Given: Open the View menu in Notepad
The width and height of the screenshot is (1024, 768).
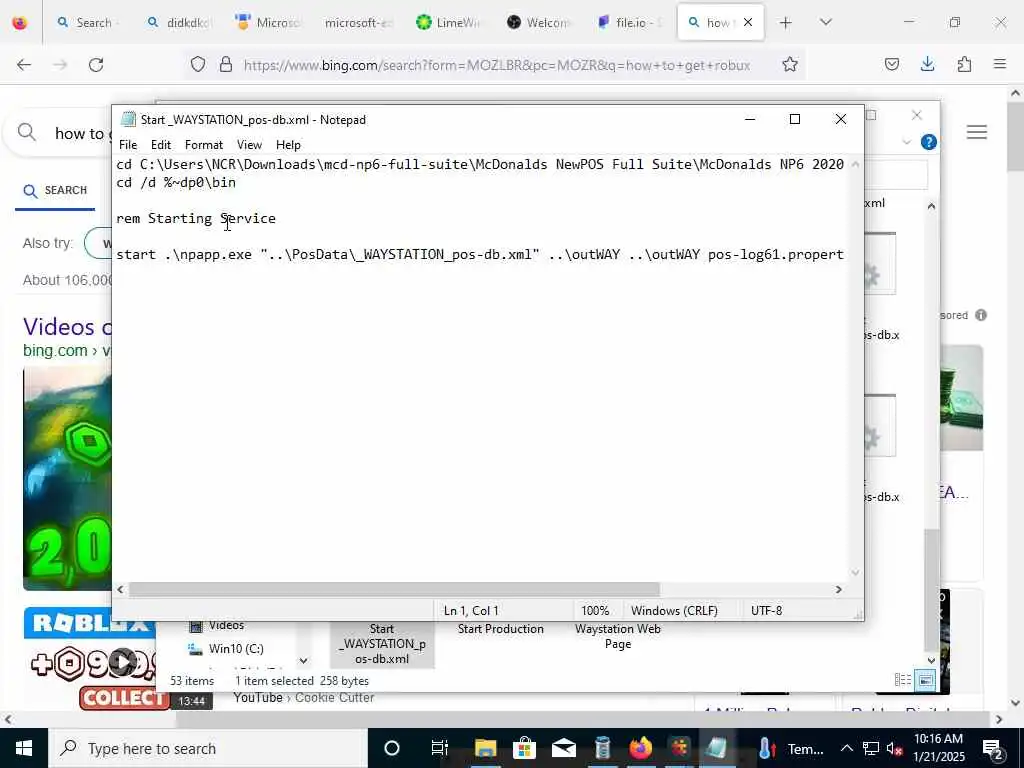Looking at the screenshot, I should pos(249,145).
